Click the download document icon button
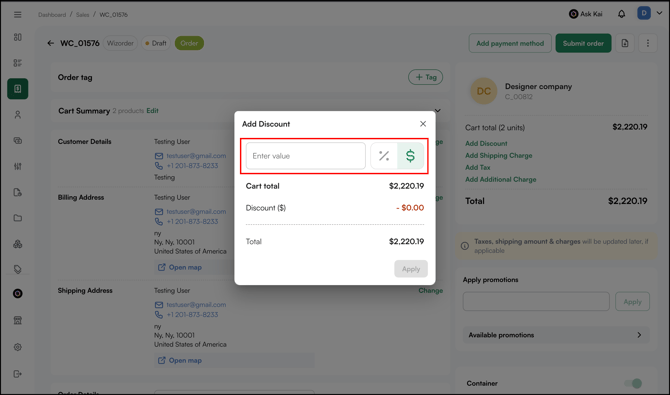 (x=625, y=43)
